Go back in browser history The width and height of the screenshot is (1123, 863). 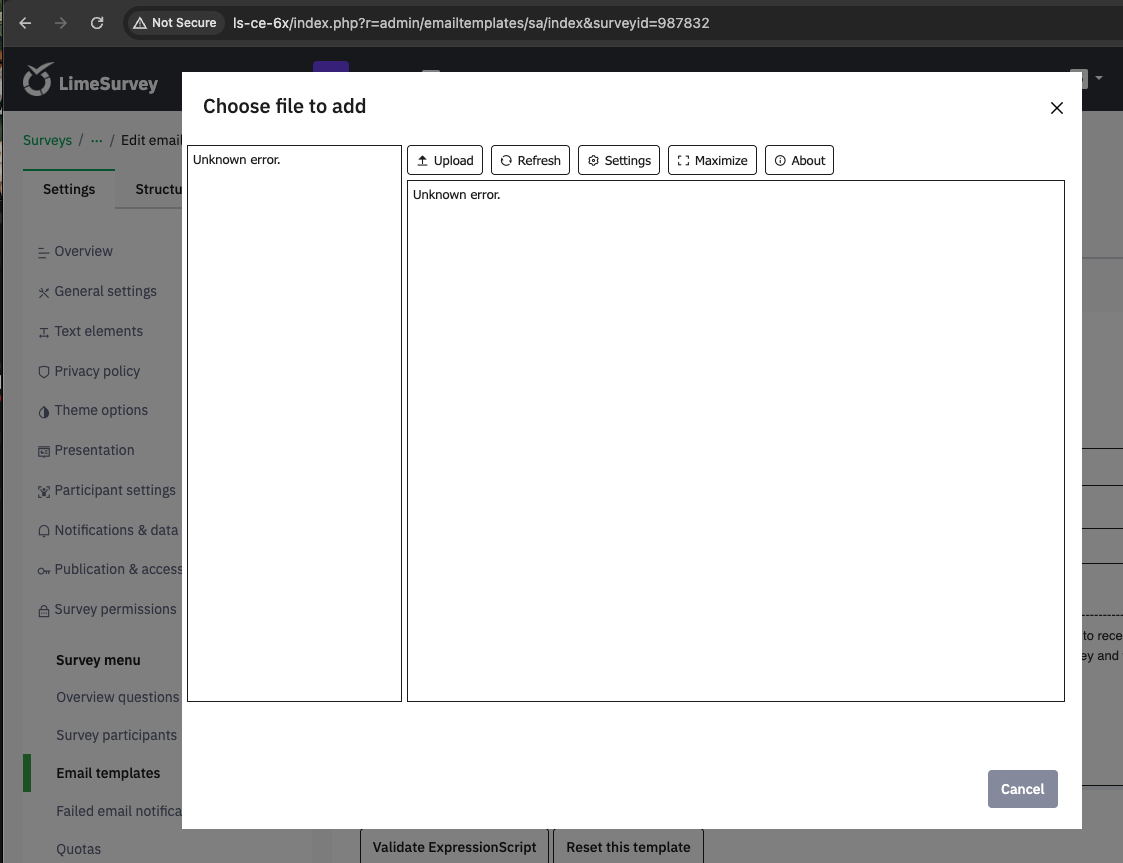25,23
